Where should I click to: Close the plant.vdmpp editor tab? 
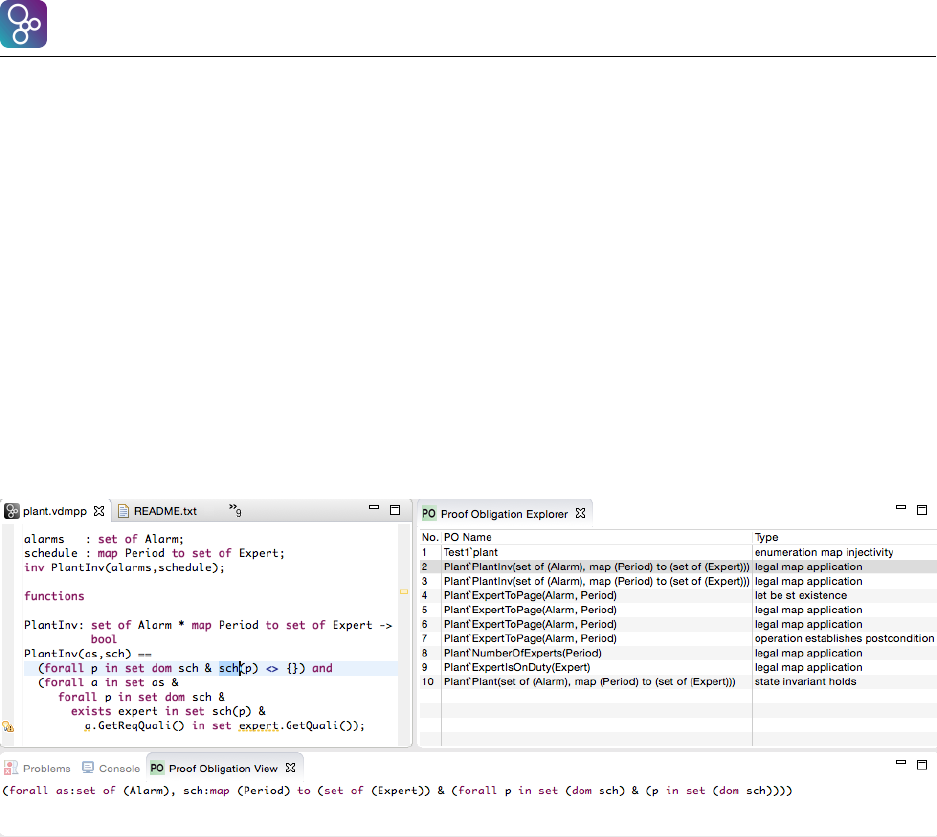[x=99, y=511]
